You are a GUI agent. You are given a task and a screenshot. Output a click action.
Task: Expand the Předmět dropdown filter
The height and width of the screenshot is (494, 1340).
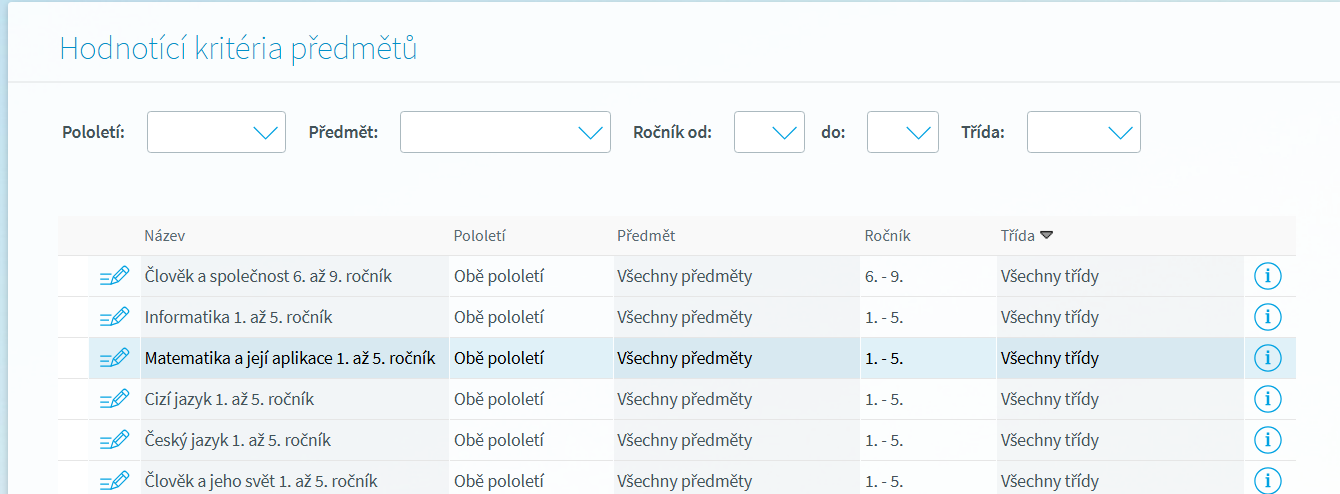(505, 132)
